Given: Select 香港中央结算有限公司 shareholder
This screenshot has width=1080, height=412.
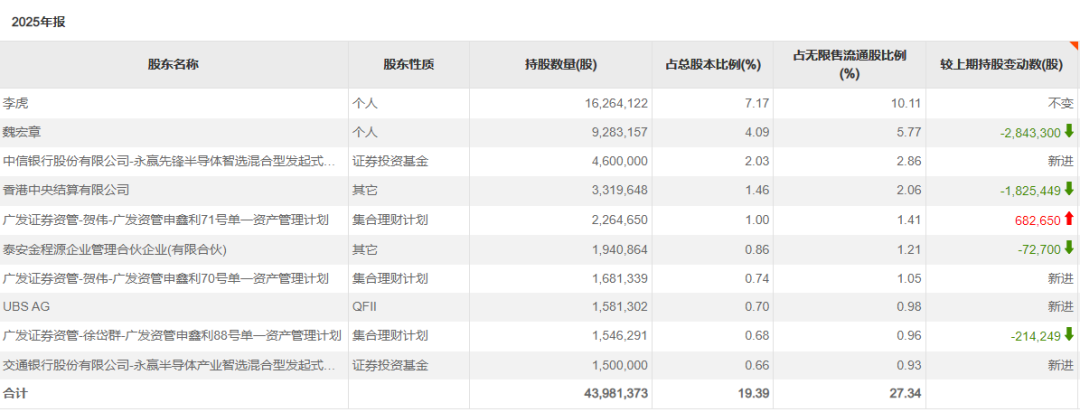Looking at the screenshot, I should [x=66, y=190].
